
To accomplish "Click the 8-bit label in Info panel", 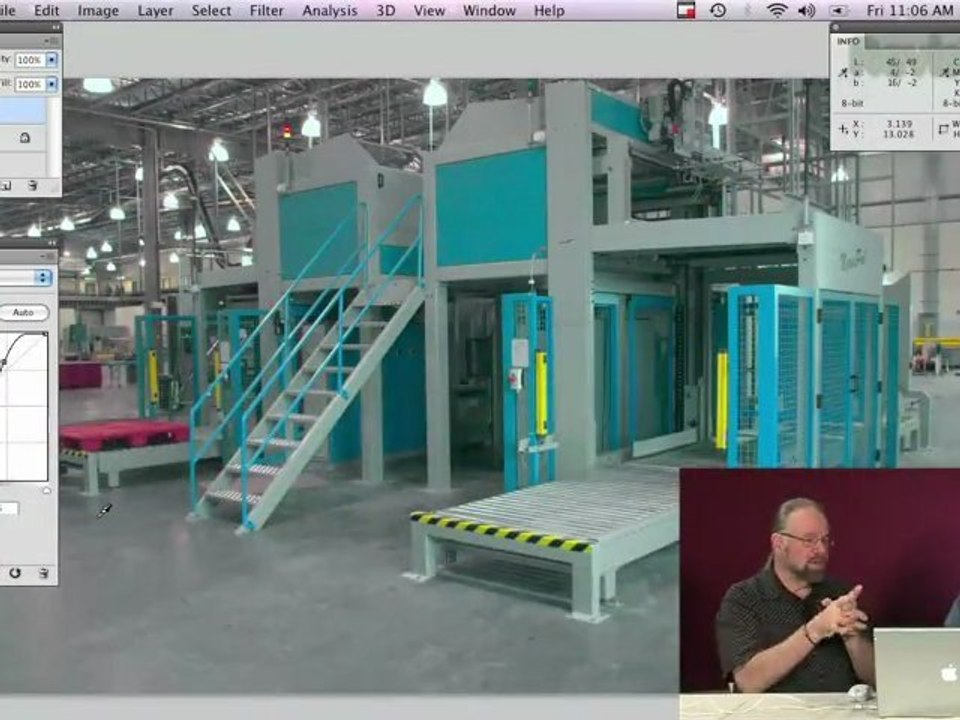I will (x=852, y=103).
